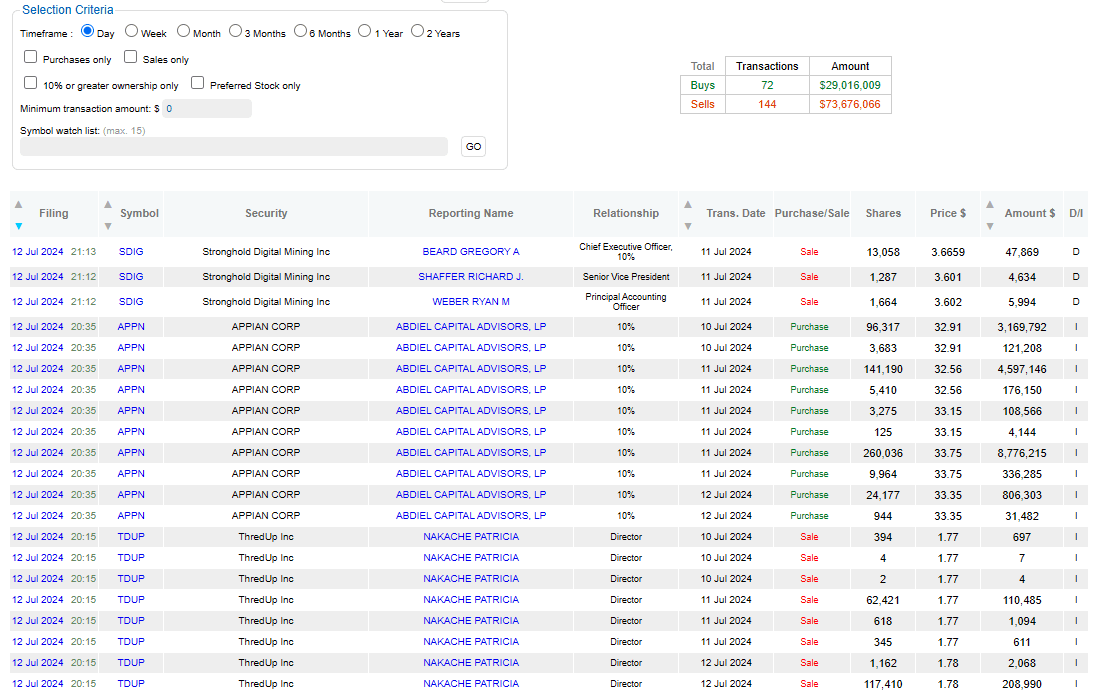
Task: Sort the Symbol column ascending
Action: click(106, 202)
